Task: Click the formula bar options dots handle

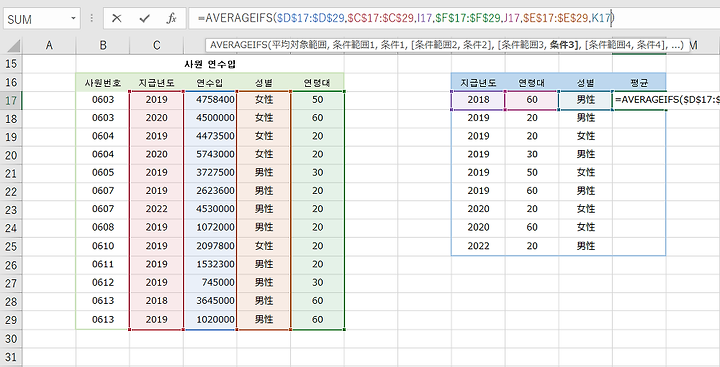Action: point(92,18)
